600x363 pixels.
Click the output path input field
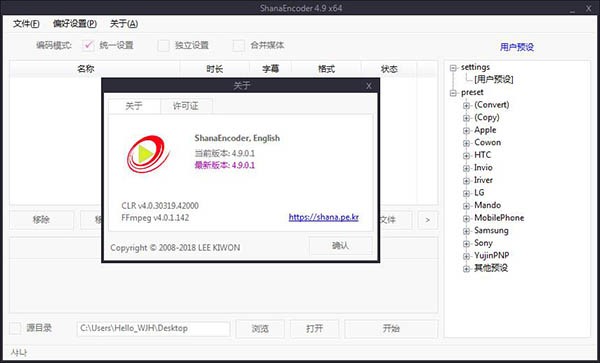(153, 329)
